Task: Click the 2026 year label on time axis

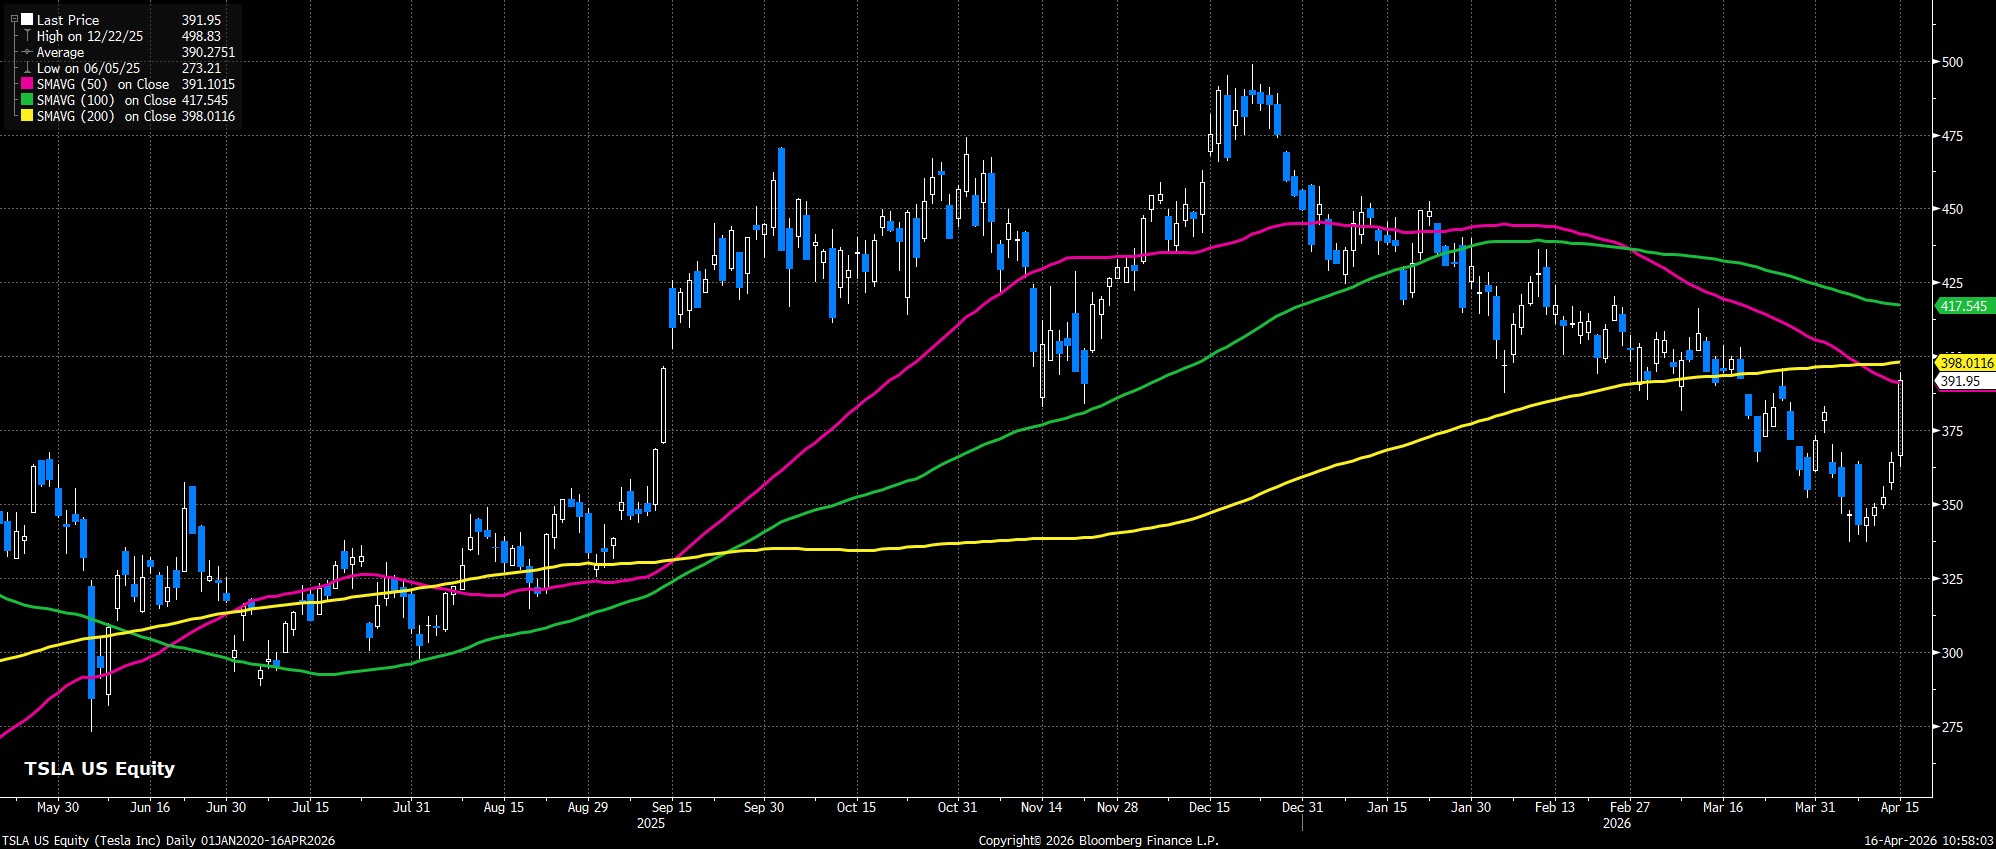Action: click(1617, 823)
